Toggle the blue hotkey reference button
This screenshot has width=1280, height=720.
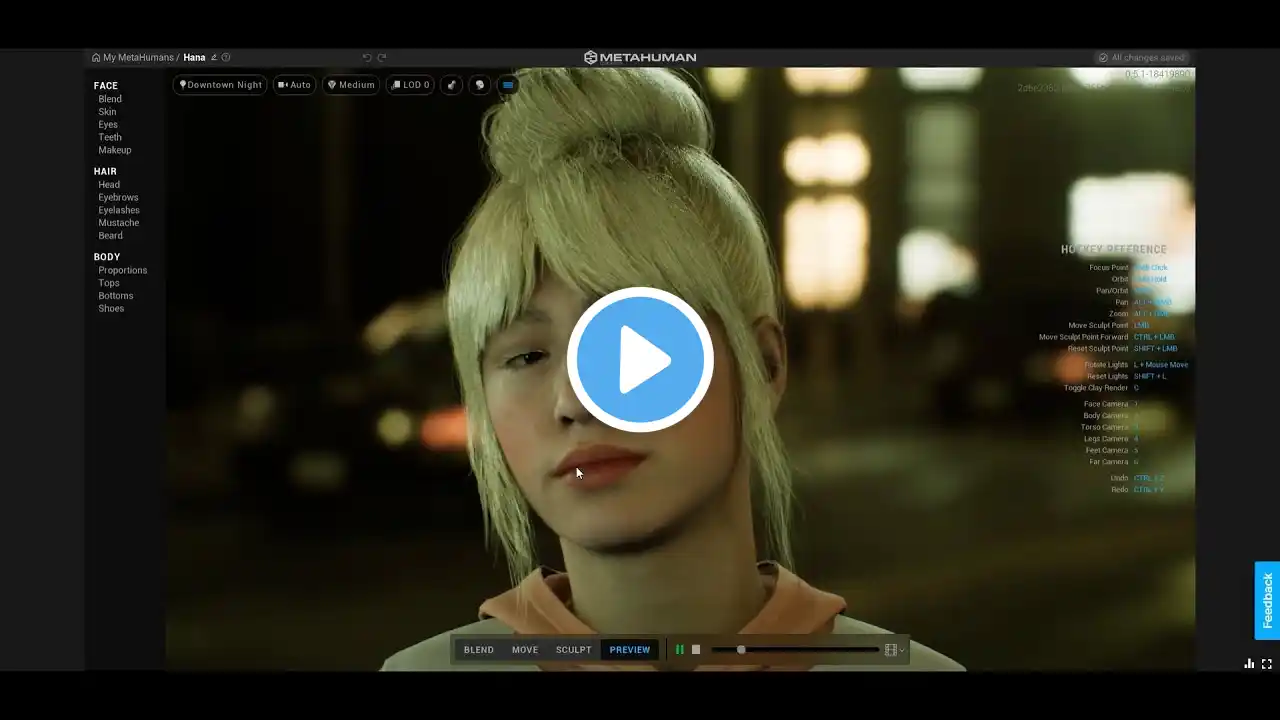(x=508, y=85)
